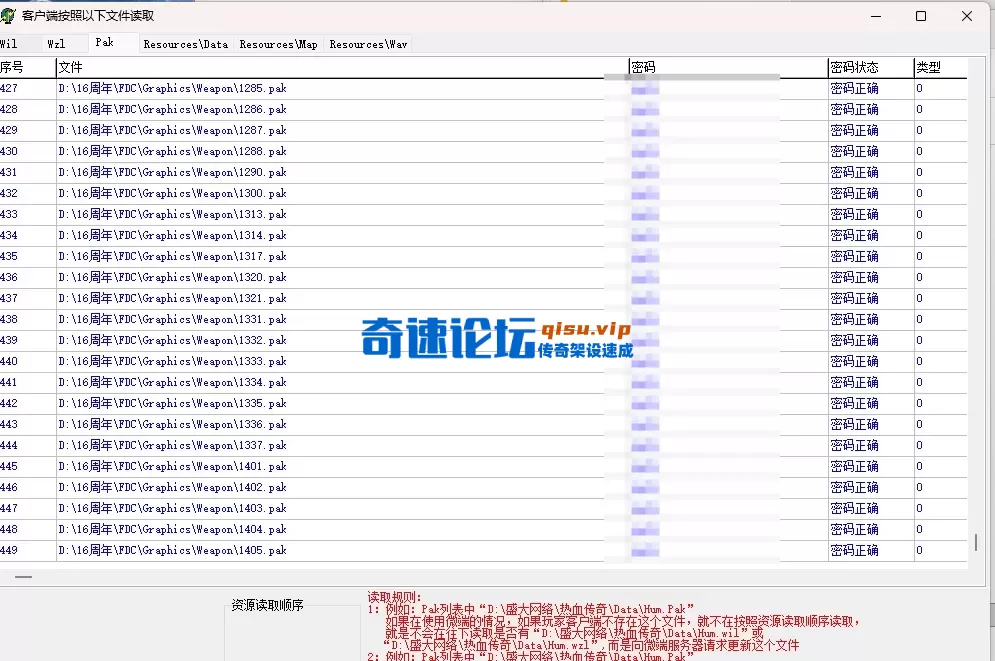Select row Weapon\1405.pak
Image resolution: width=995 pixels, height=661 pixels.
[x=484, y=550]
